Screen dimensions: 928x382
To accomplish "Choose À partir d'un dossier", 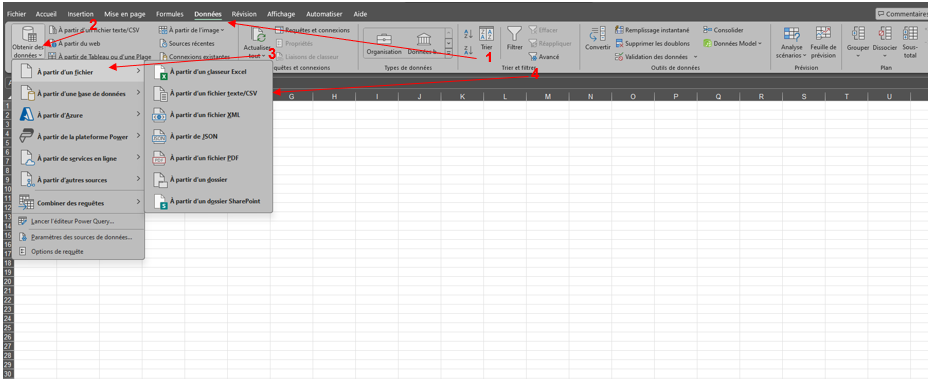I will 209,179.
